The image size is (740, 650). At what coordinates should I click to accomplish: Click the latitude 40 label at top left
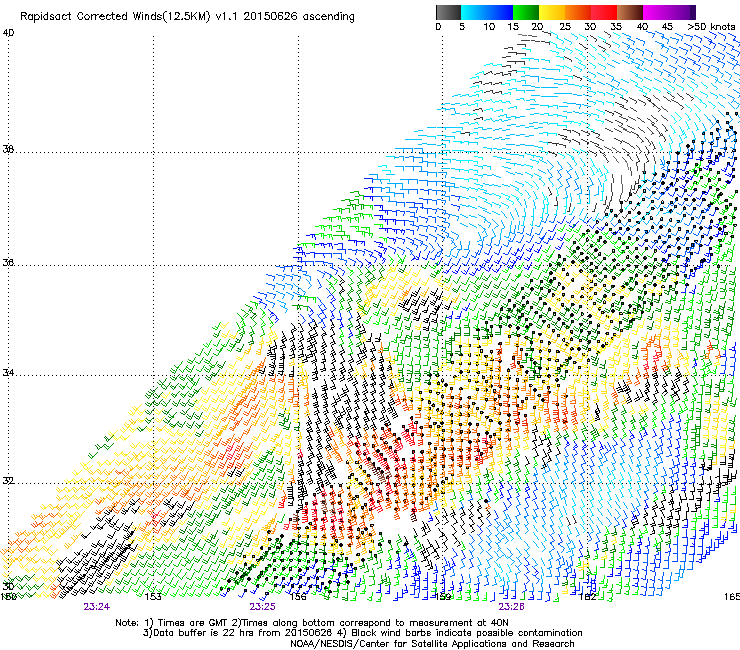click(8, 33)
